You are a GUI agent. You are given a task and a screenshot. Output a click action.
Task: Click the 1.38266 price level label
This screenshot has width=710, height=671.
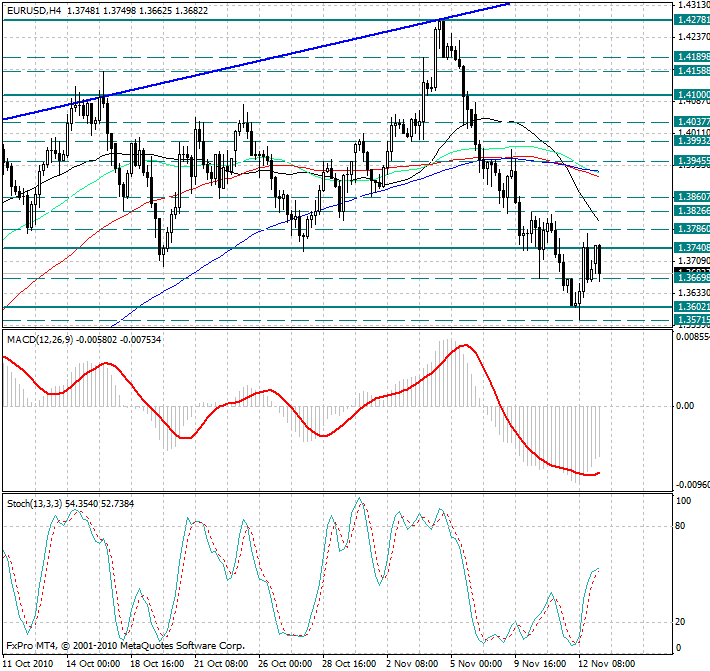click(692, 211)
